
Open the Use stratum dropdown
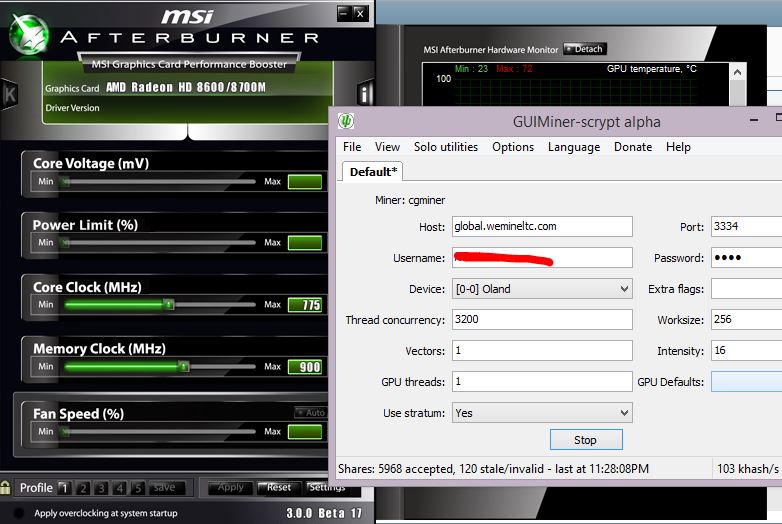pos(542,413)
